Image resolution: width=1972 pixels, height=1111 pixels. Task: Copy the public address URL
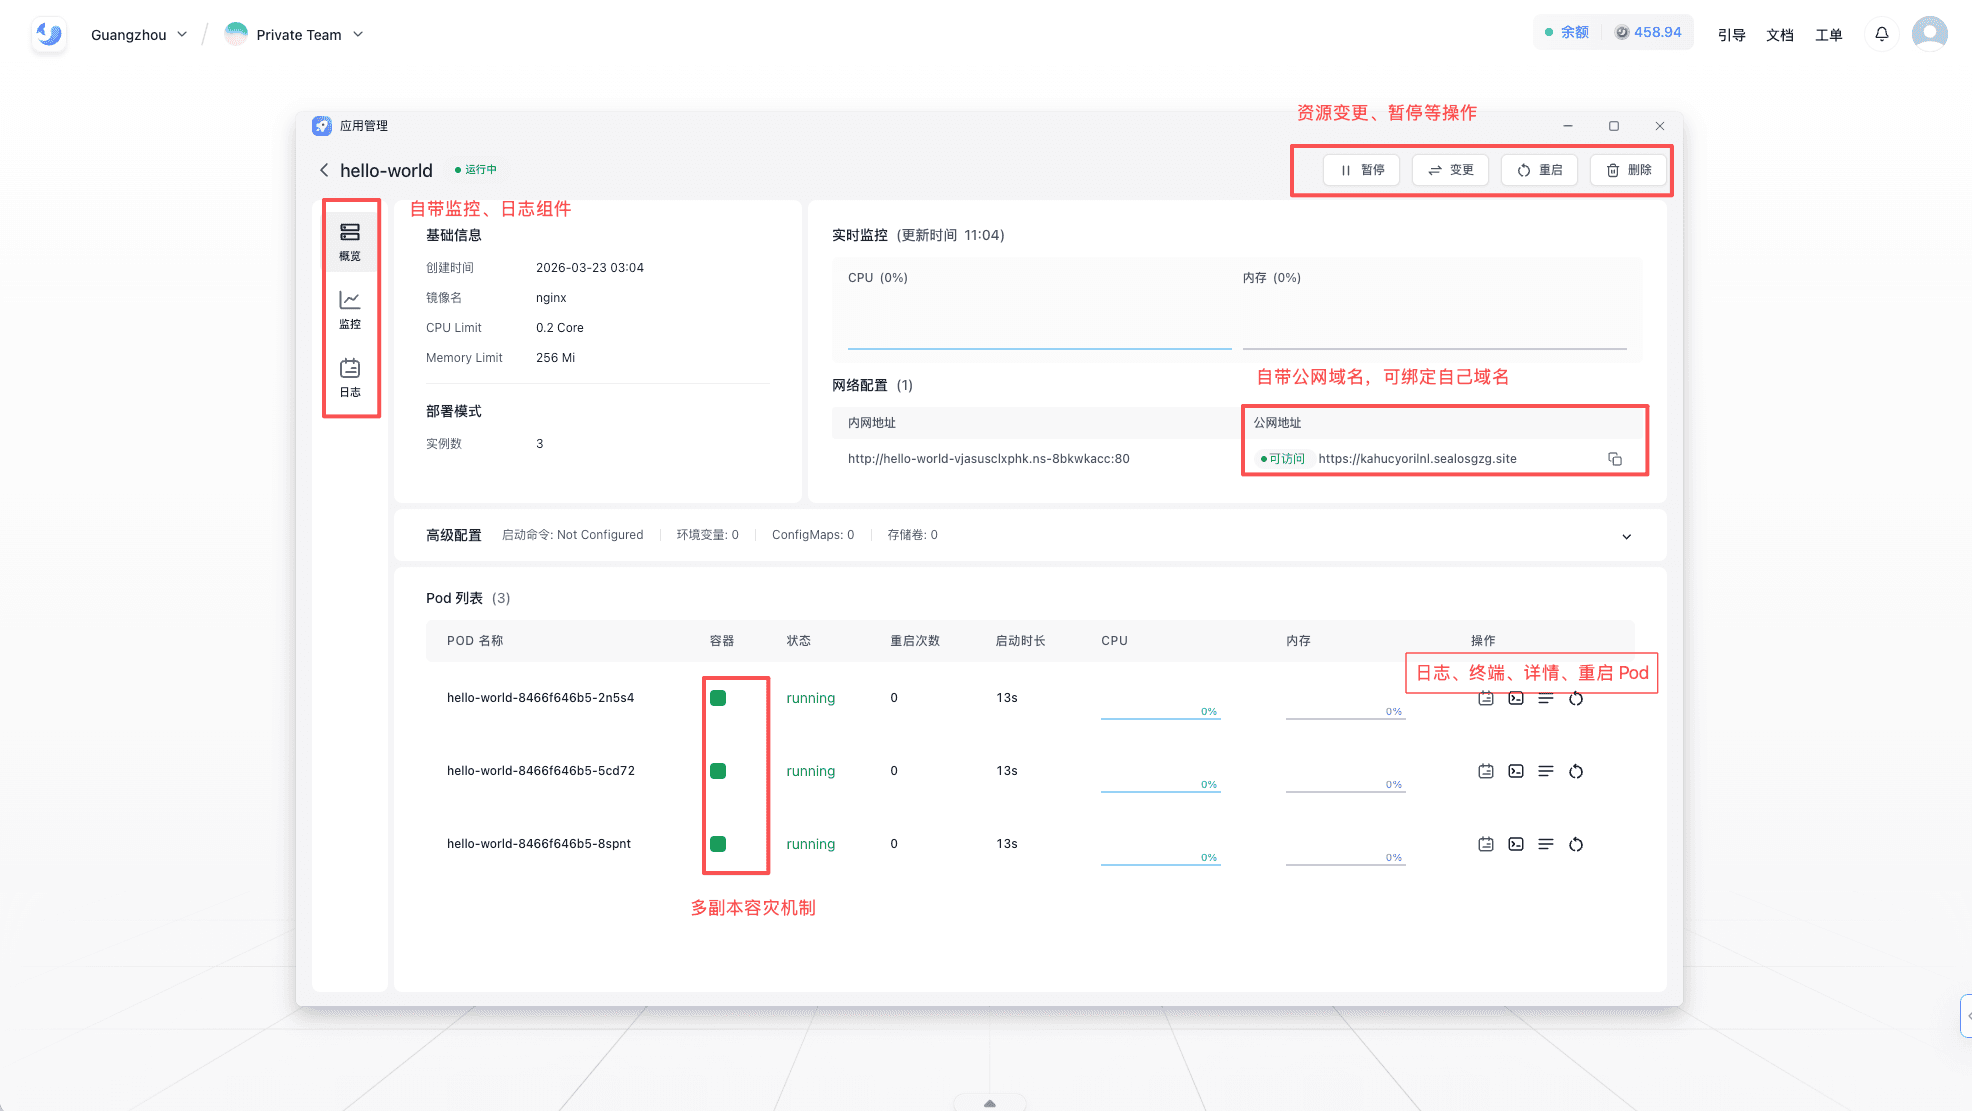(1614, 459)
